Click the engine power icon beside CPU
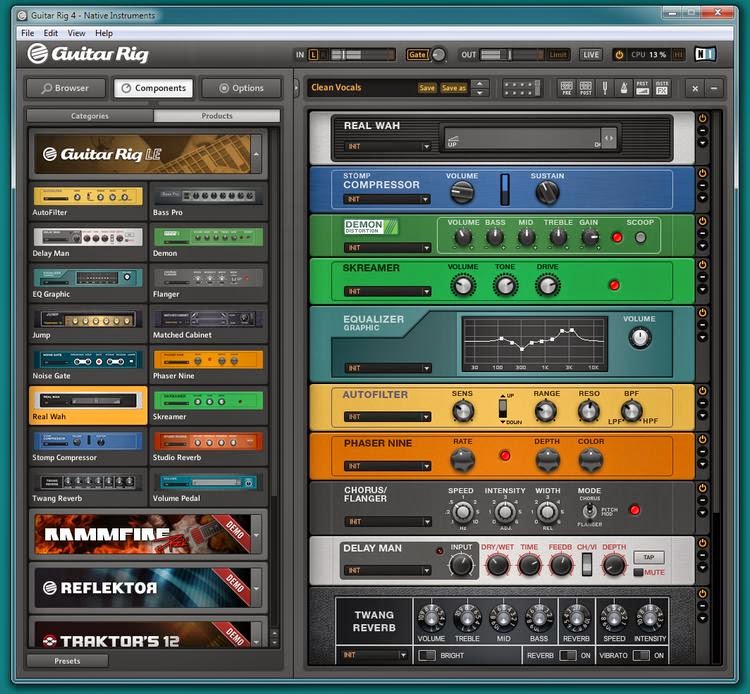Image resolution: width=750 pixels, height=694 pixels. (619, 55)
